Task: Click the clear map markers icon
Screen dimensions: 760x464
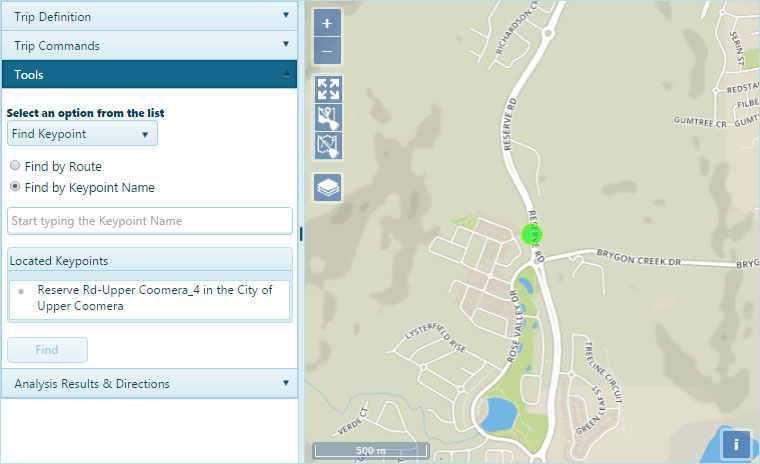Action: click(x=328, y=117)
